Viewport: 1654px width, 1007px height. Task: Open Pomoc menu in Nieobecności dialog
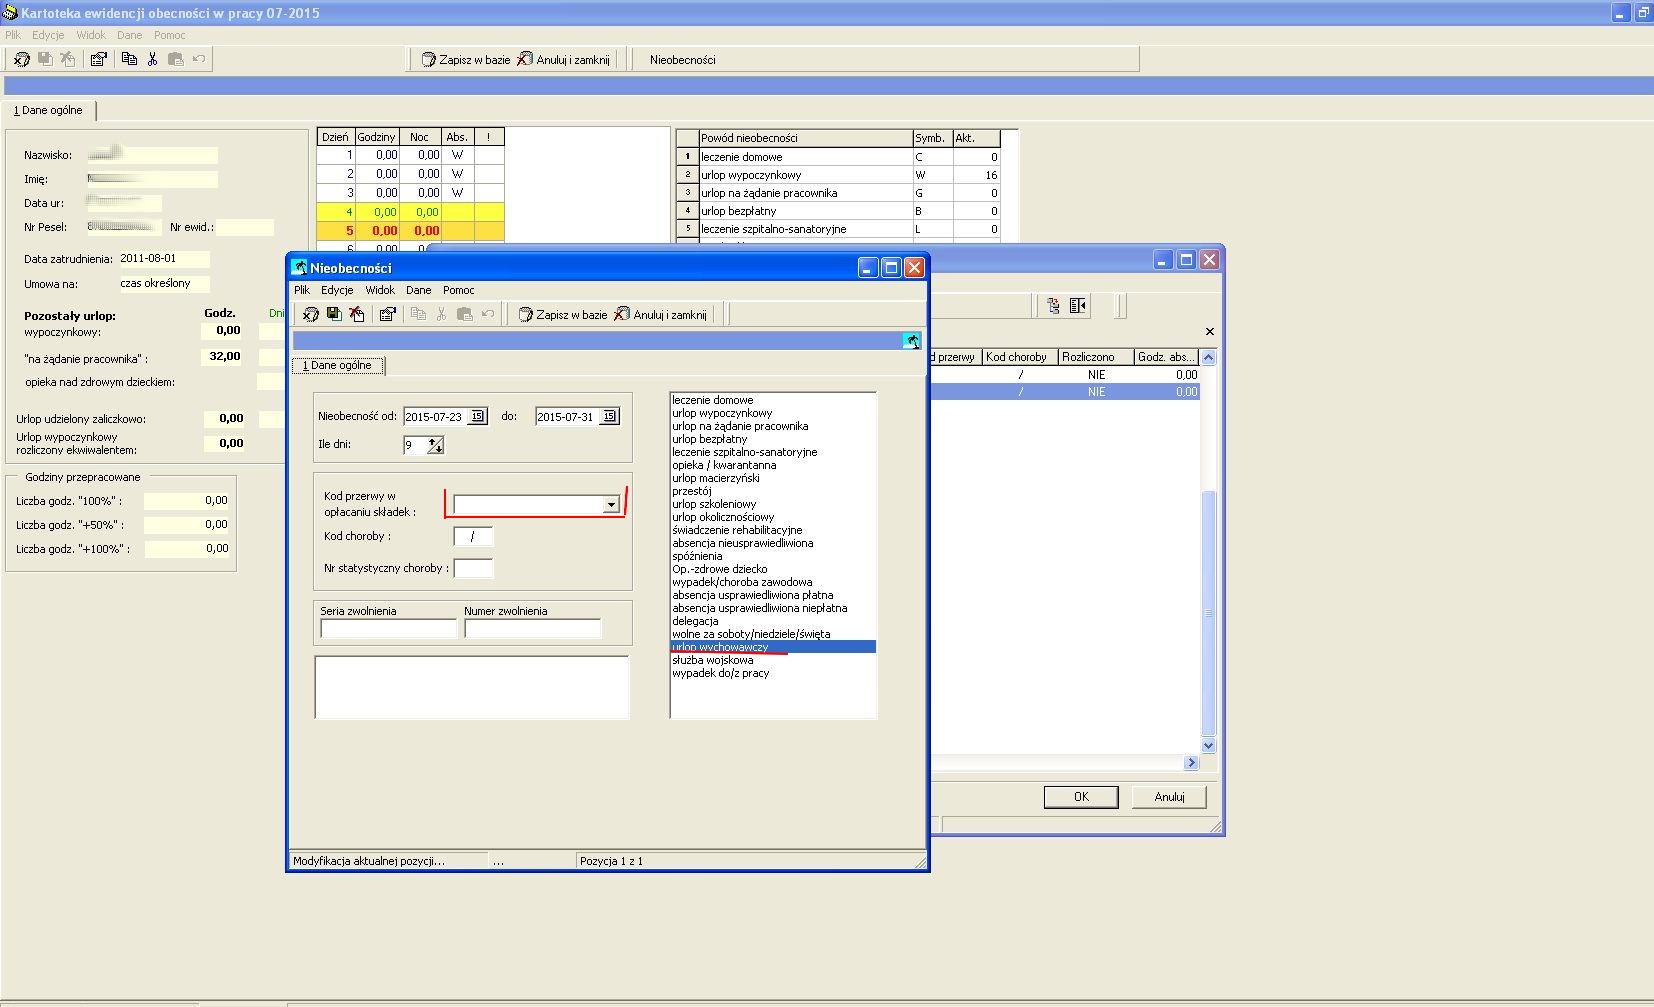(459, 290)
